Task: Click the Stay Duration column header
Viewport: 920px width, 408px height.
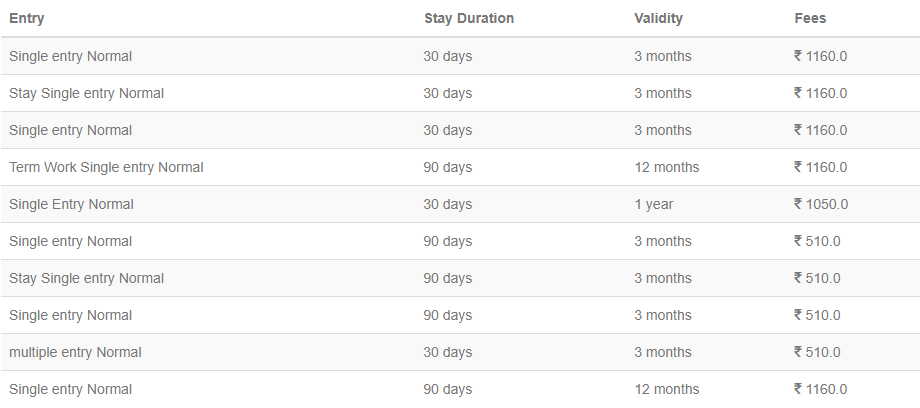Action: point(469,18)
